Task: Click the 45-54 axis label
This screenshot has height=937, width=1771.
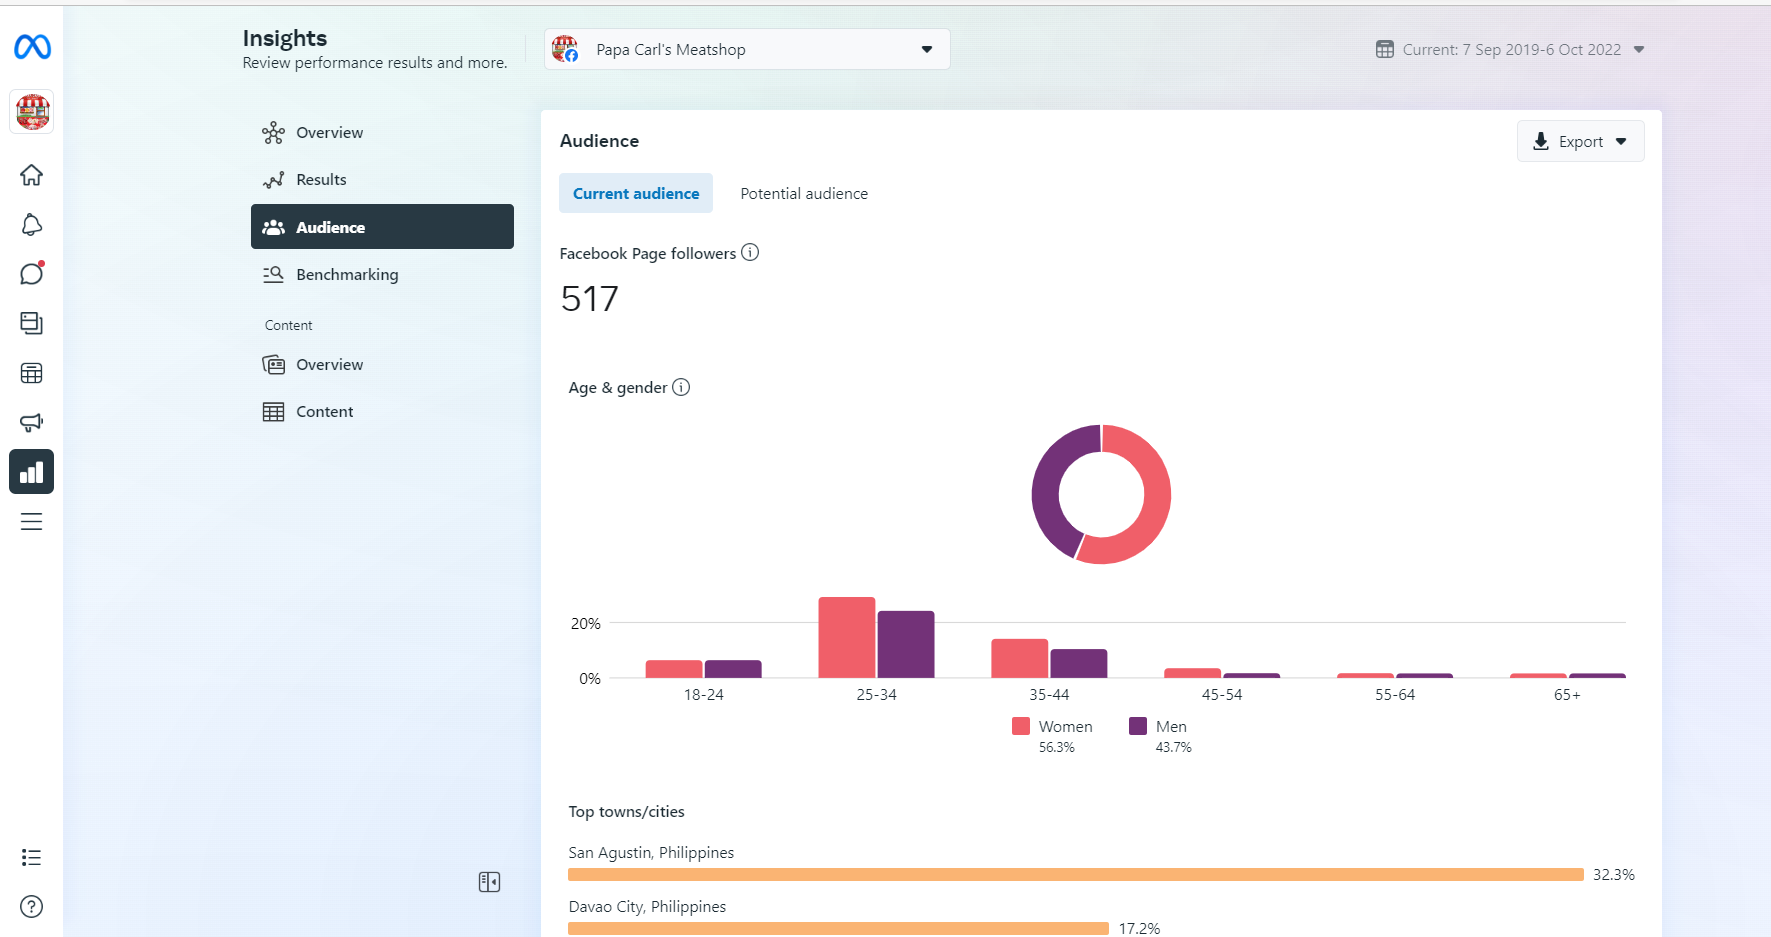Action: coord(1222,695)
